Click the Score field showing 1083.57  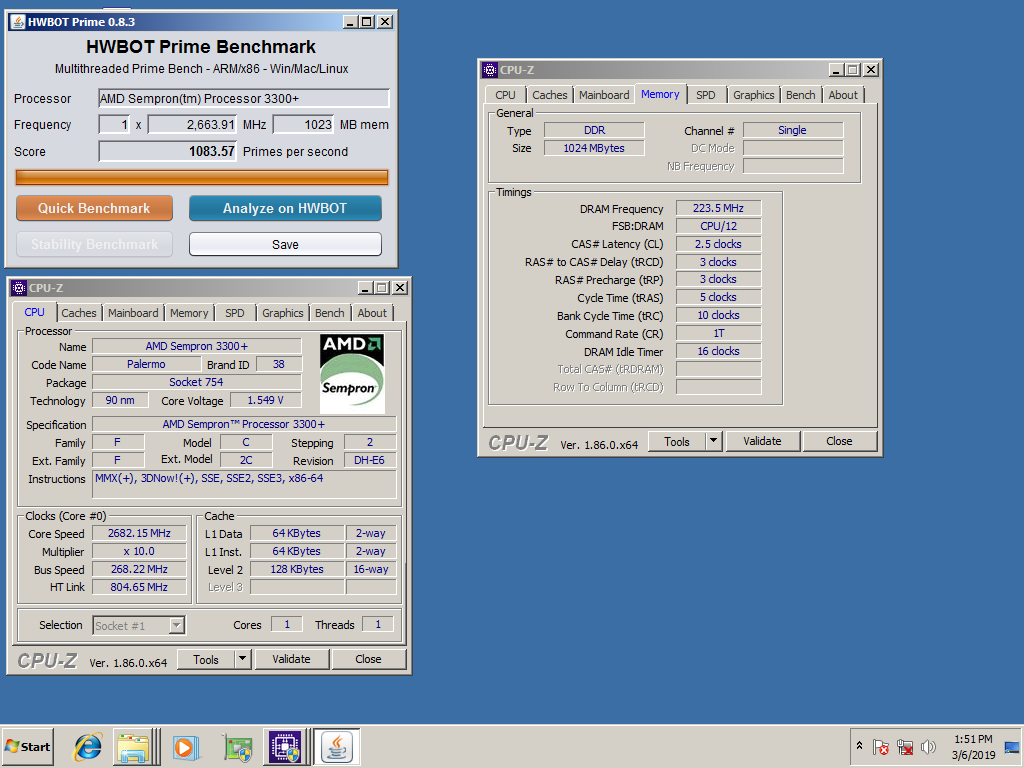[x=167, y=152]
